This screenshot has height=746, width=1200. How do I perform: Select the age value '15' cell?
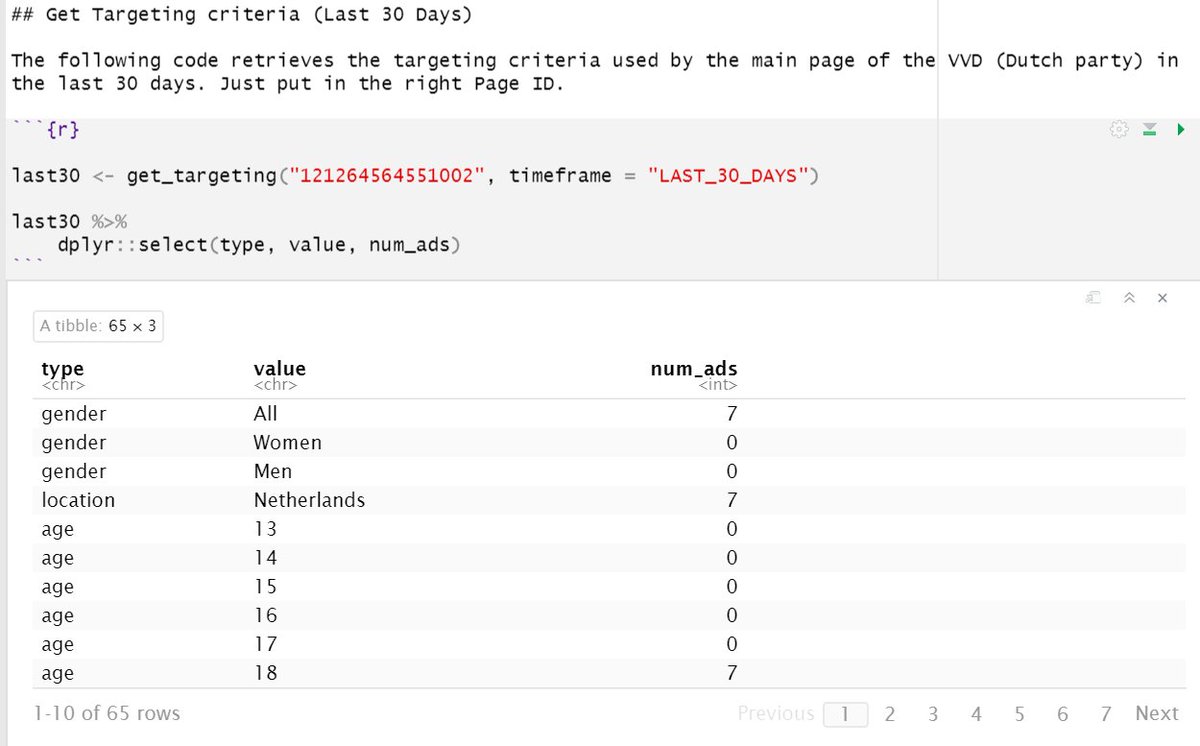[x=265, y=587]
